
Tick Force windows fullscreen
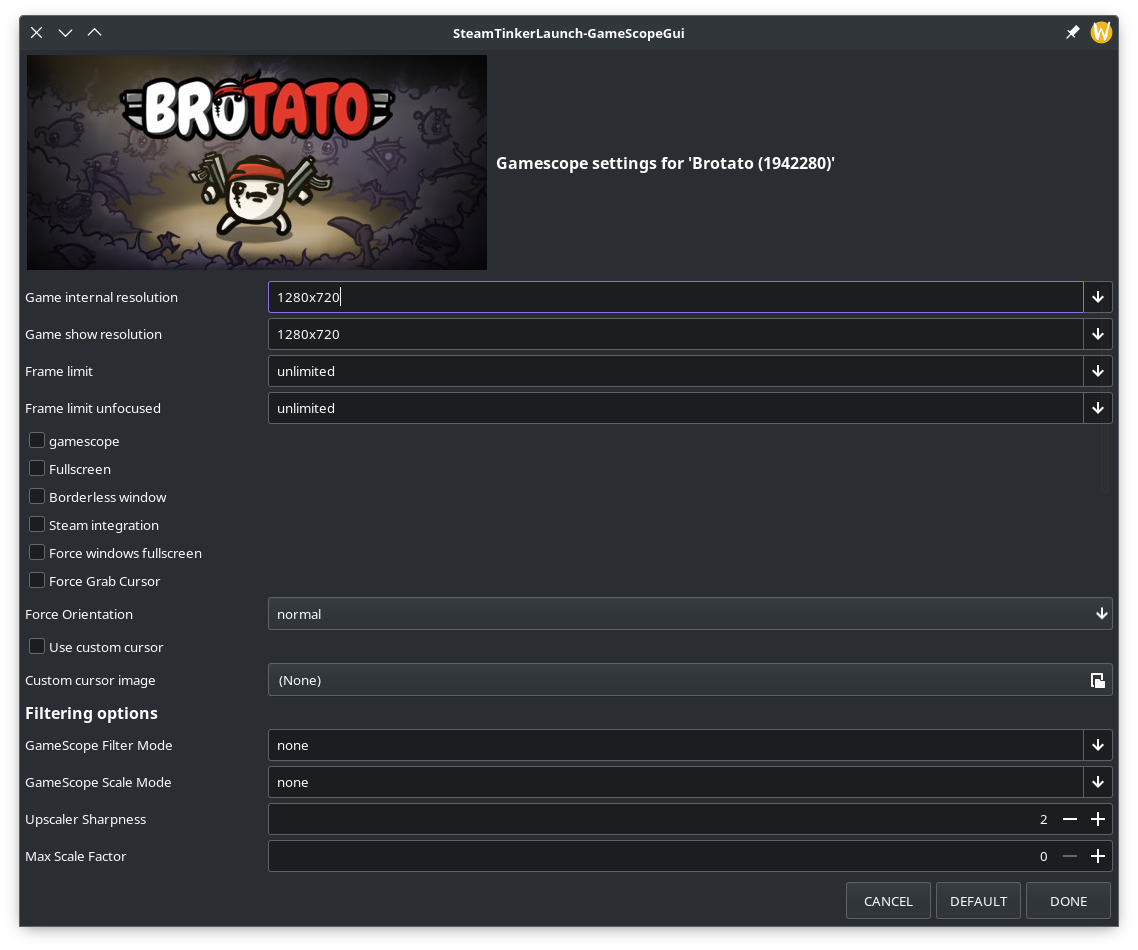(x=37, y=552)
